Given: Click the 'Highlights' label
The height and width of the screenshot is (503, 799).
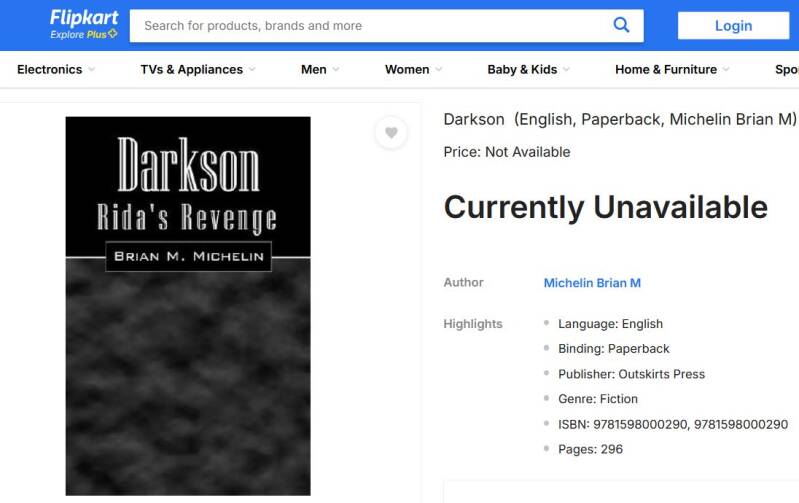Looking at the screenshot, I should tap(473, 324).
